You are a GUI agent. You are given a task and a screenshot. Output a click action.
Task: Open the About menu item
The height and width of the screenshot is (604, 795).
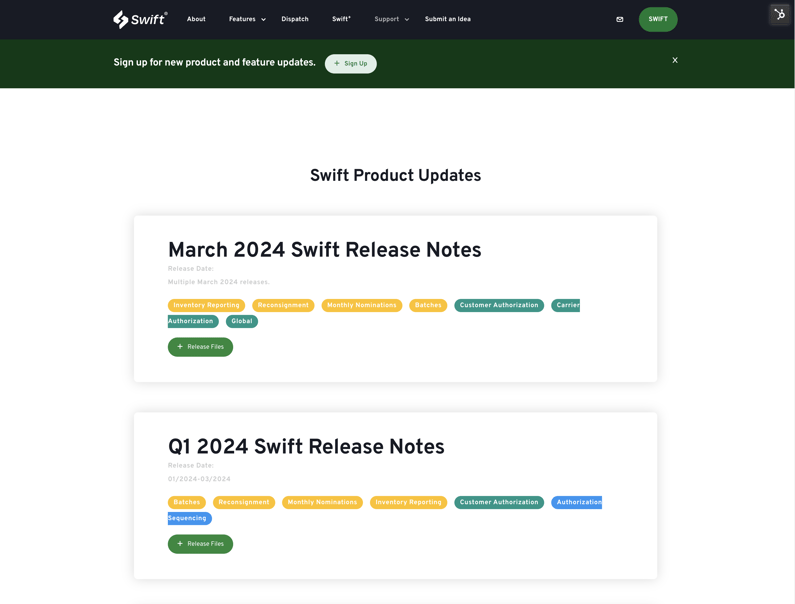point(196,19)
